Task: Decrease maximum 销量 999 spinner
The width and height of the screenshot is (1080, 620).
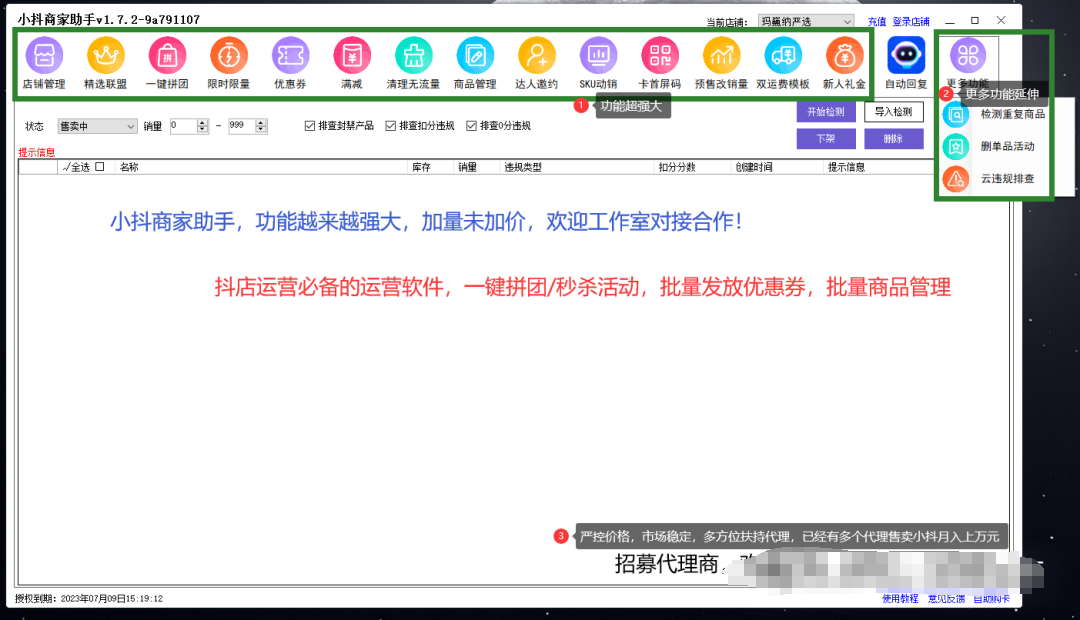Action: point(260,130)
